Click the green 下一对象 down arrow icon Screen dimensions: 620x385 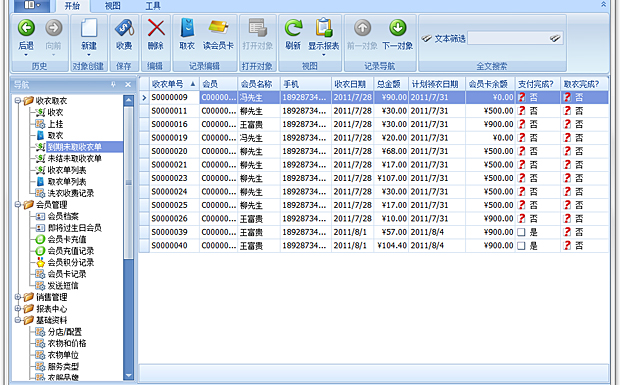397,28
